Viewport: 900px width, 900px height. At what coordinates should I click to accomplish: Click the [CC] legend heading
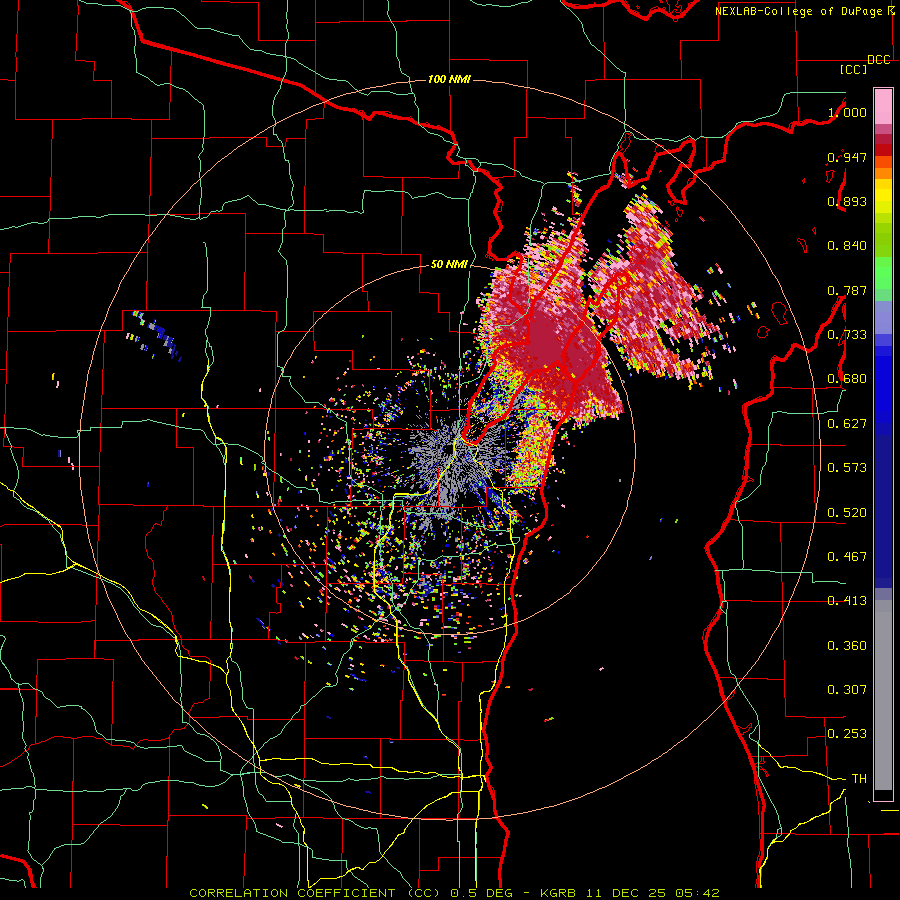854,69
